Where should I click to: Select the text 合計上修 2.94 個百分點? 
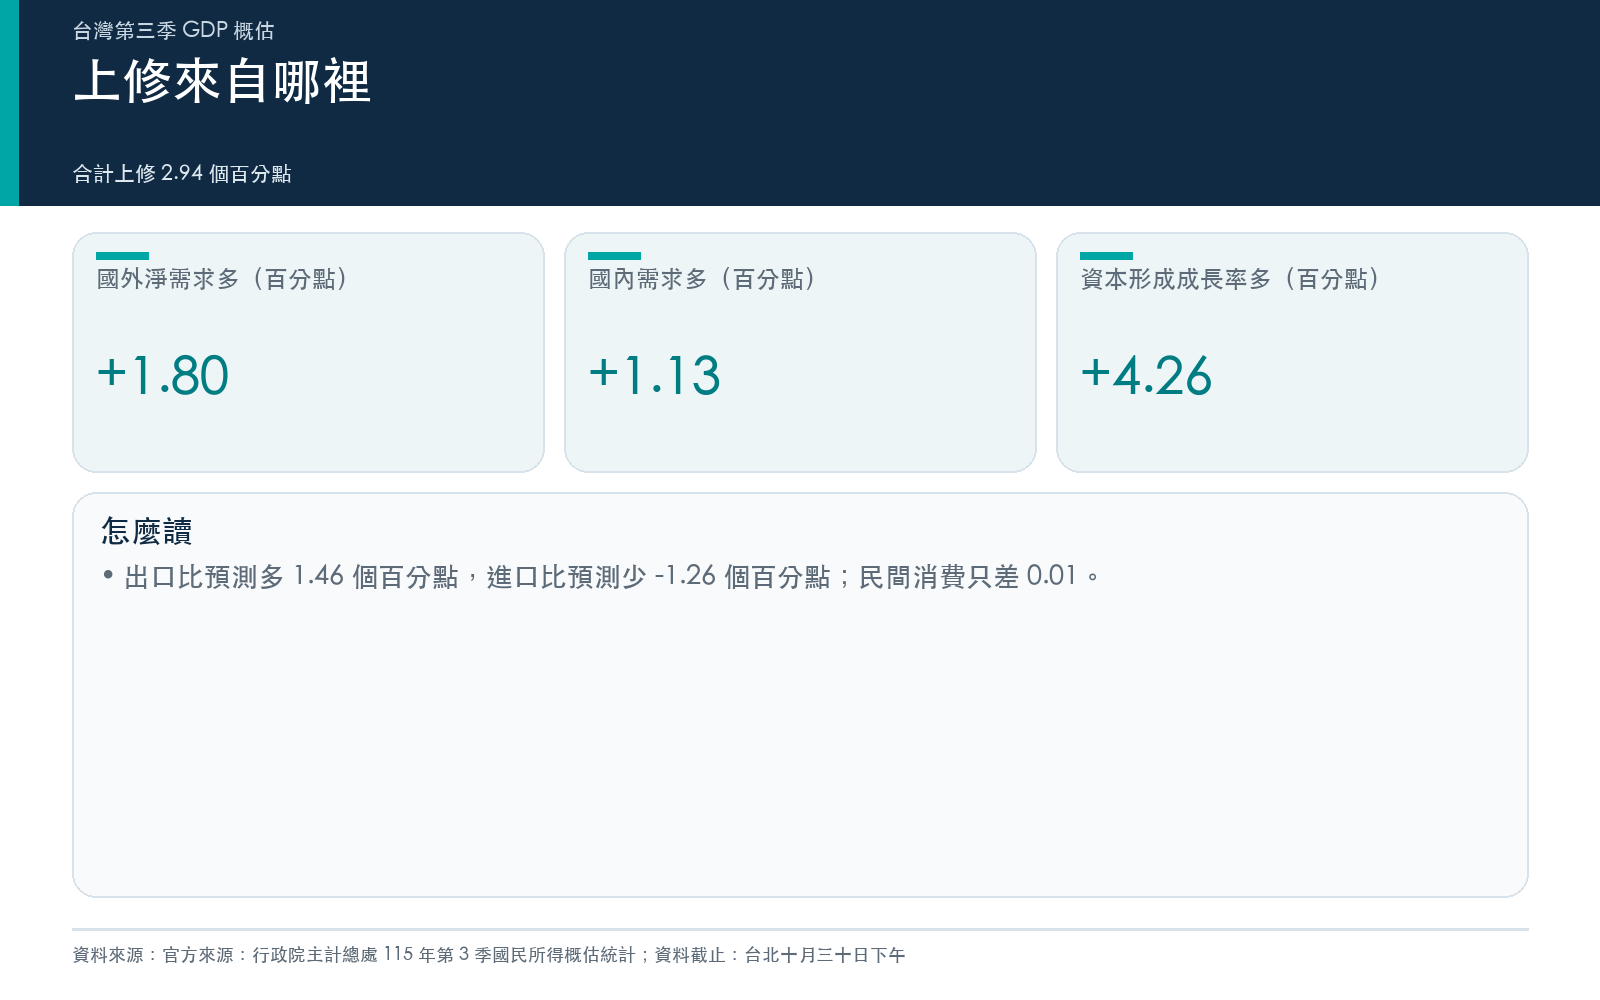pyautogui.click(x=182, y=173)
